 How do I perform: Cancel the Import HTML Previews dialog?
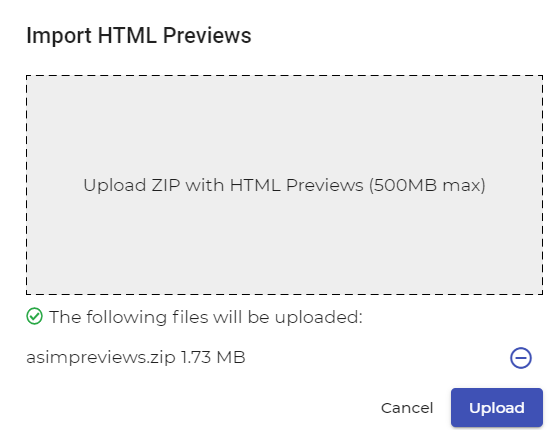407,408
